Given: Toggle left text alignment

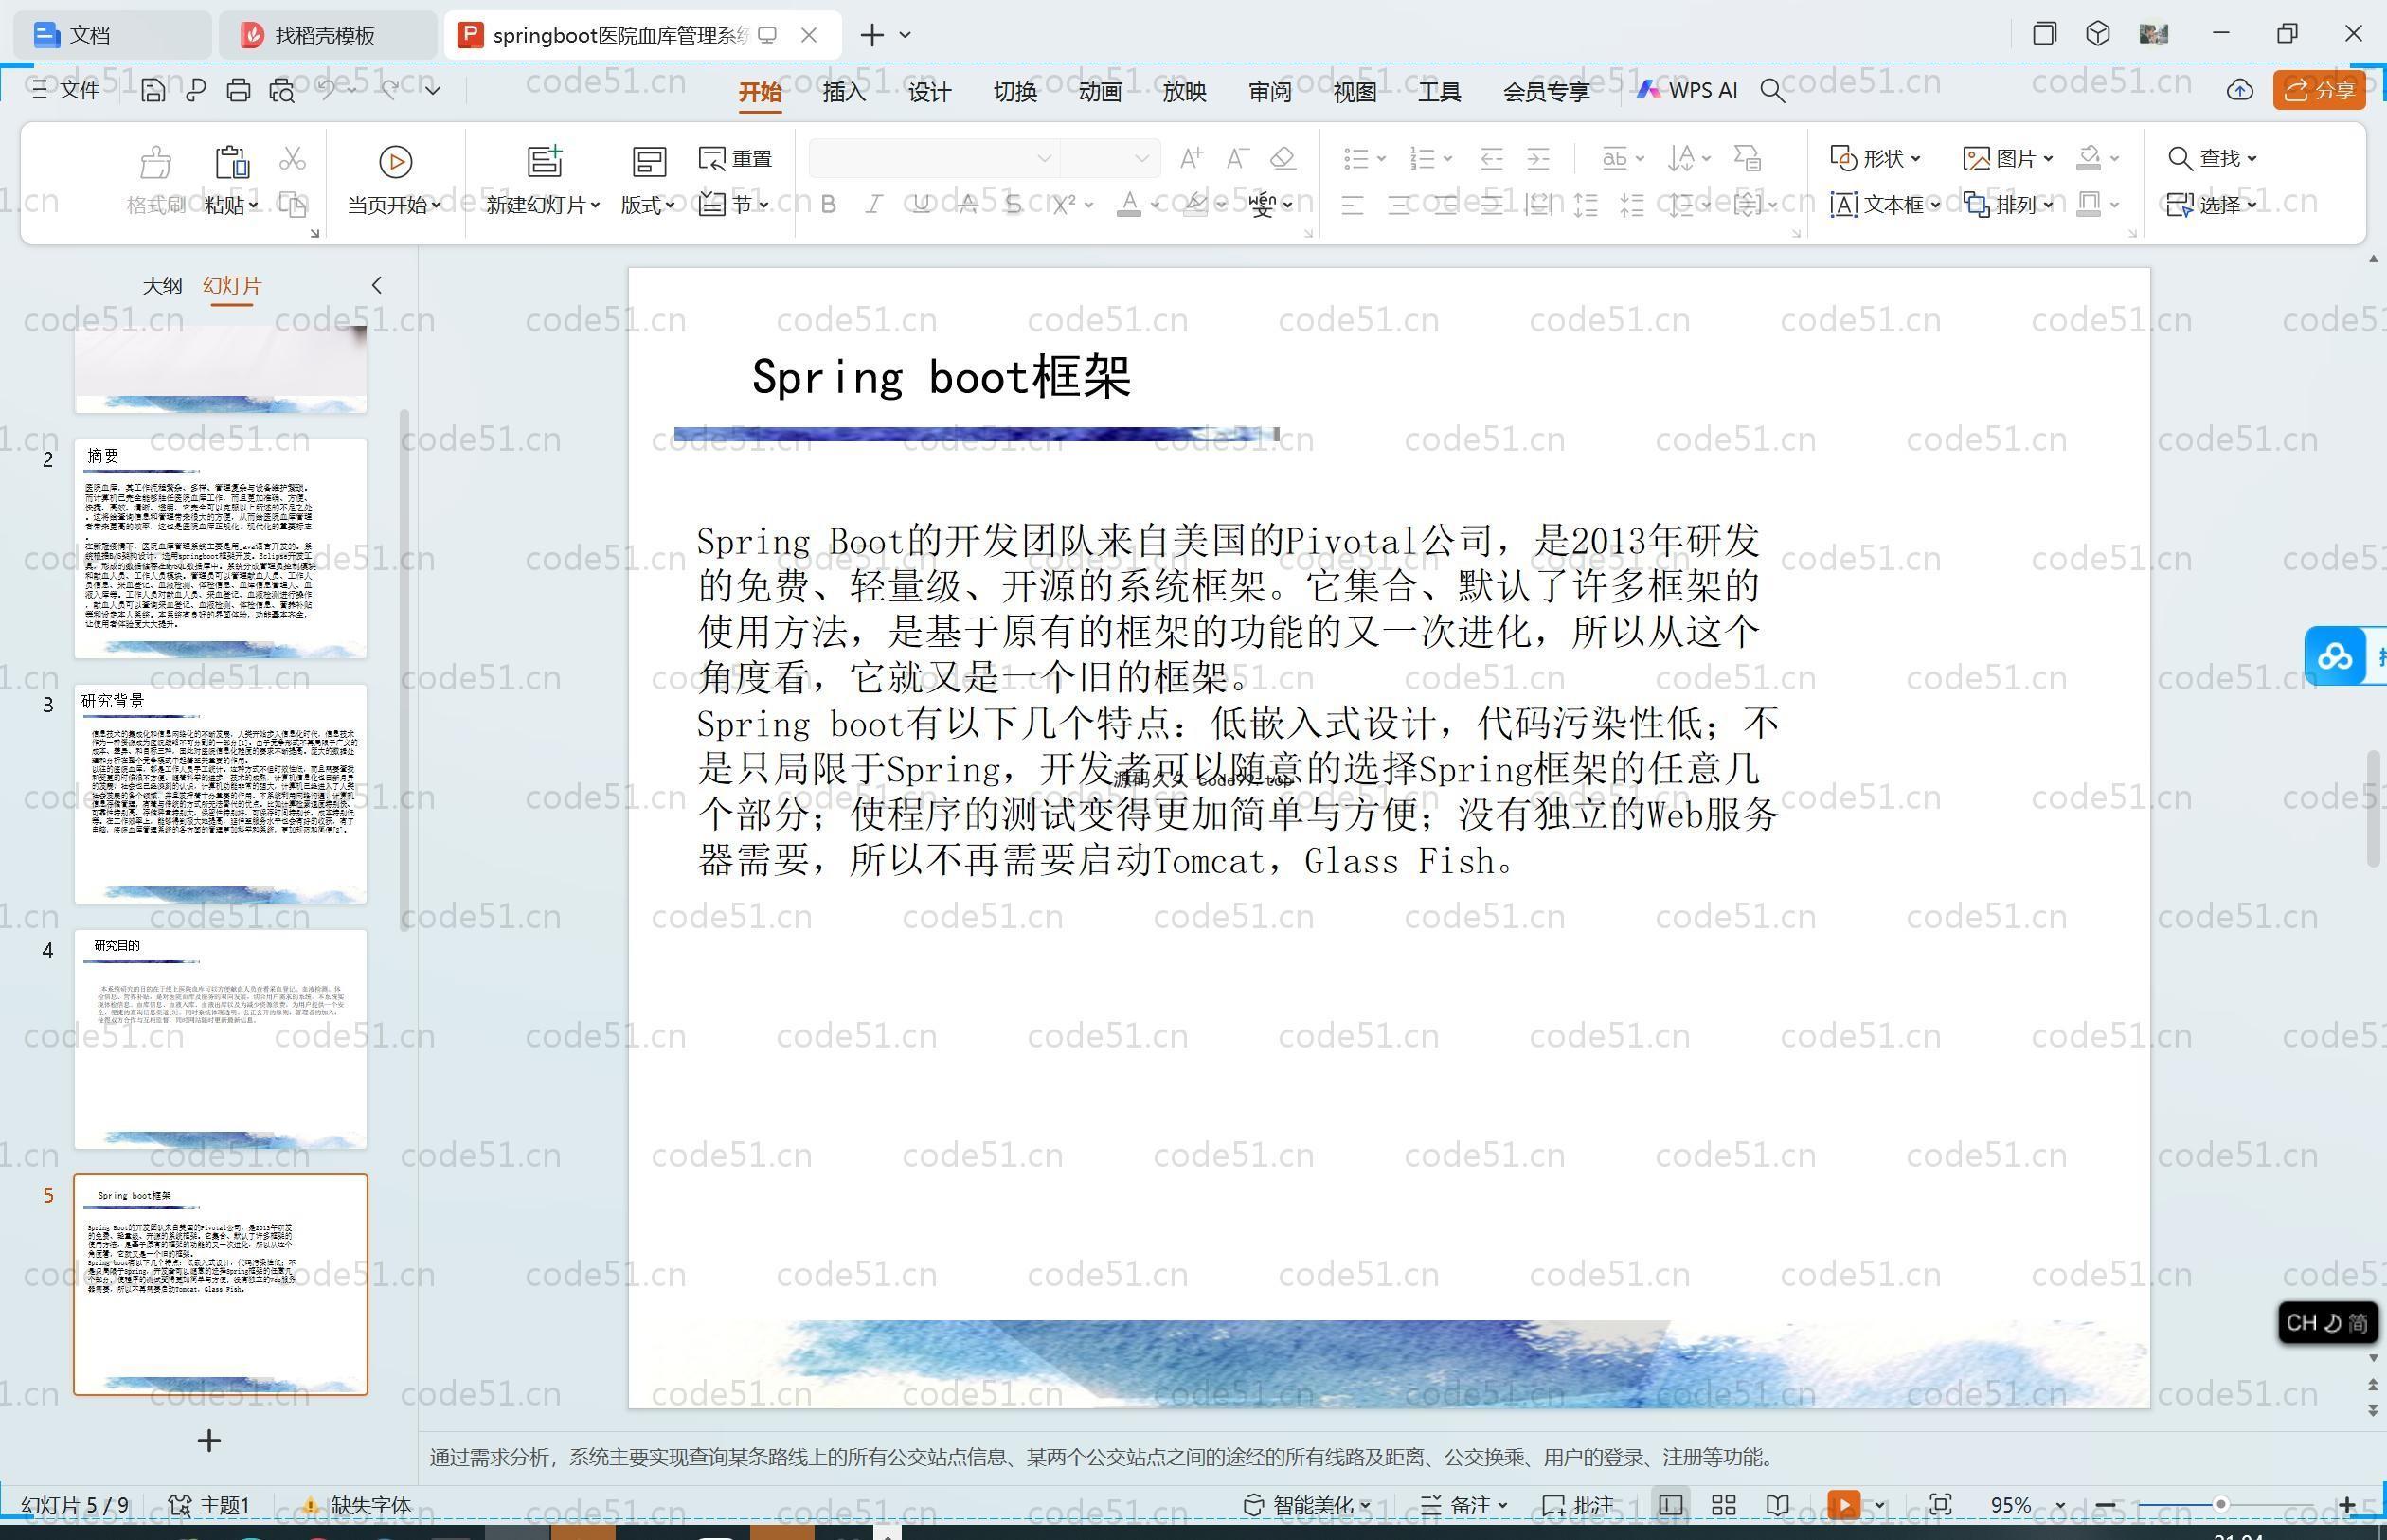Looking at the screenshot, I should pyautogui.click(x=1352, y=205).
